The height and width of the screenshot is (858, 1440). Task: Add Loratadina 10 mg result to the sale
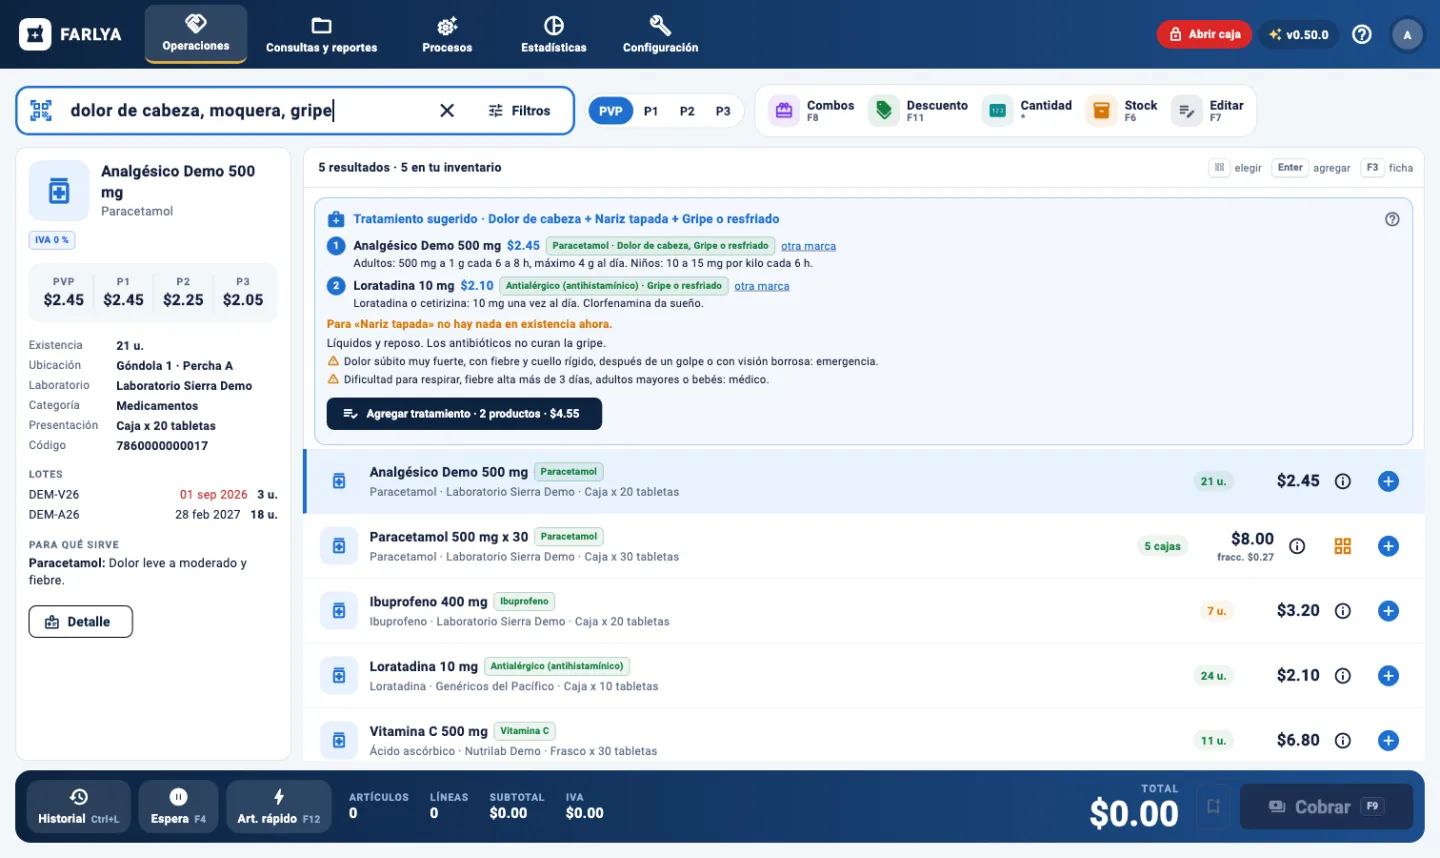pyautogui.click(x=1388, y=676)
